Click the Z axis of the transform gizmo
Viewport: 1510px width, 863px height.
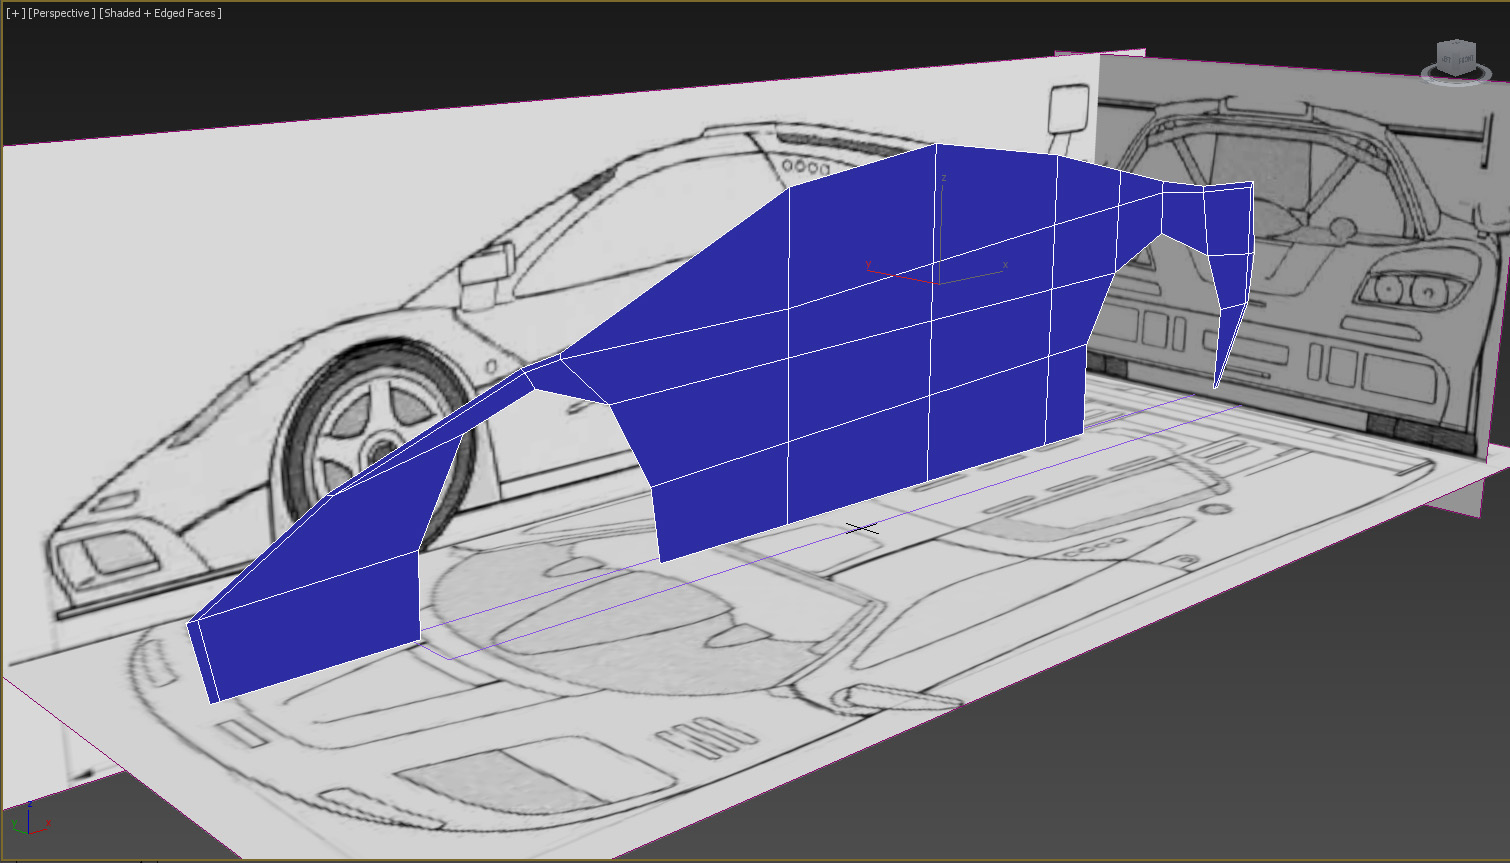(940, 228)
